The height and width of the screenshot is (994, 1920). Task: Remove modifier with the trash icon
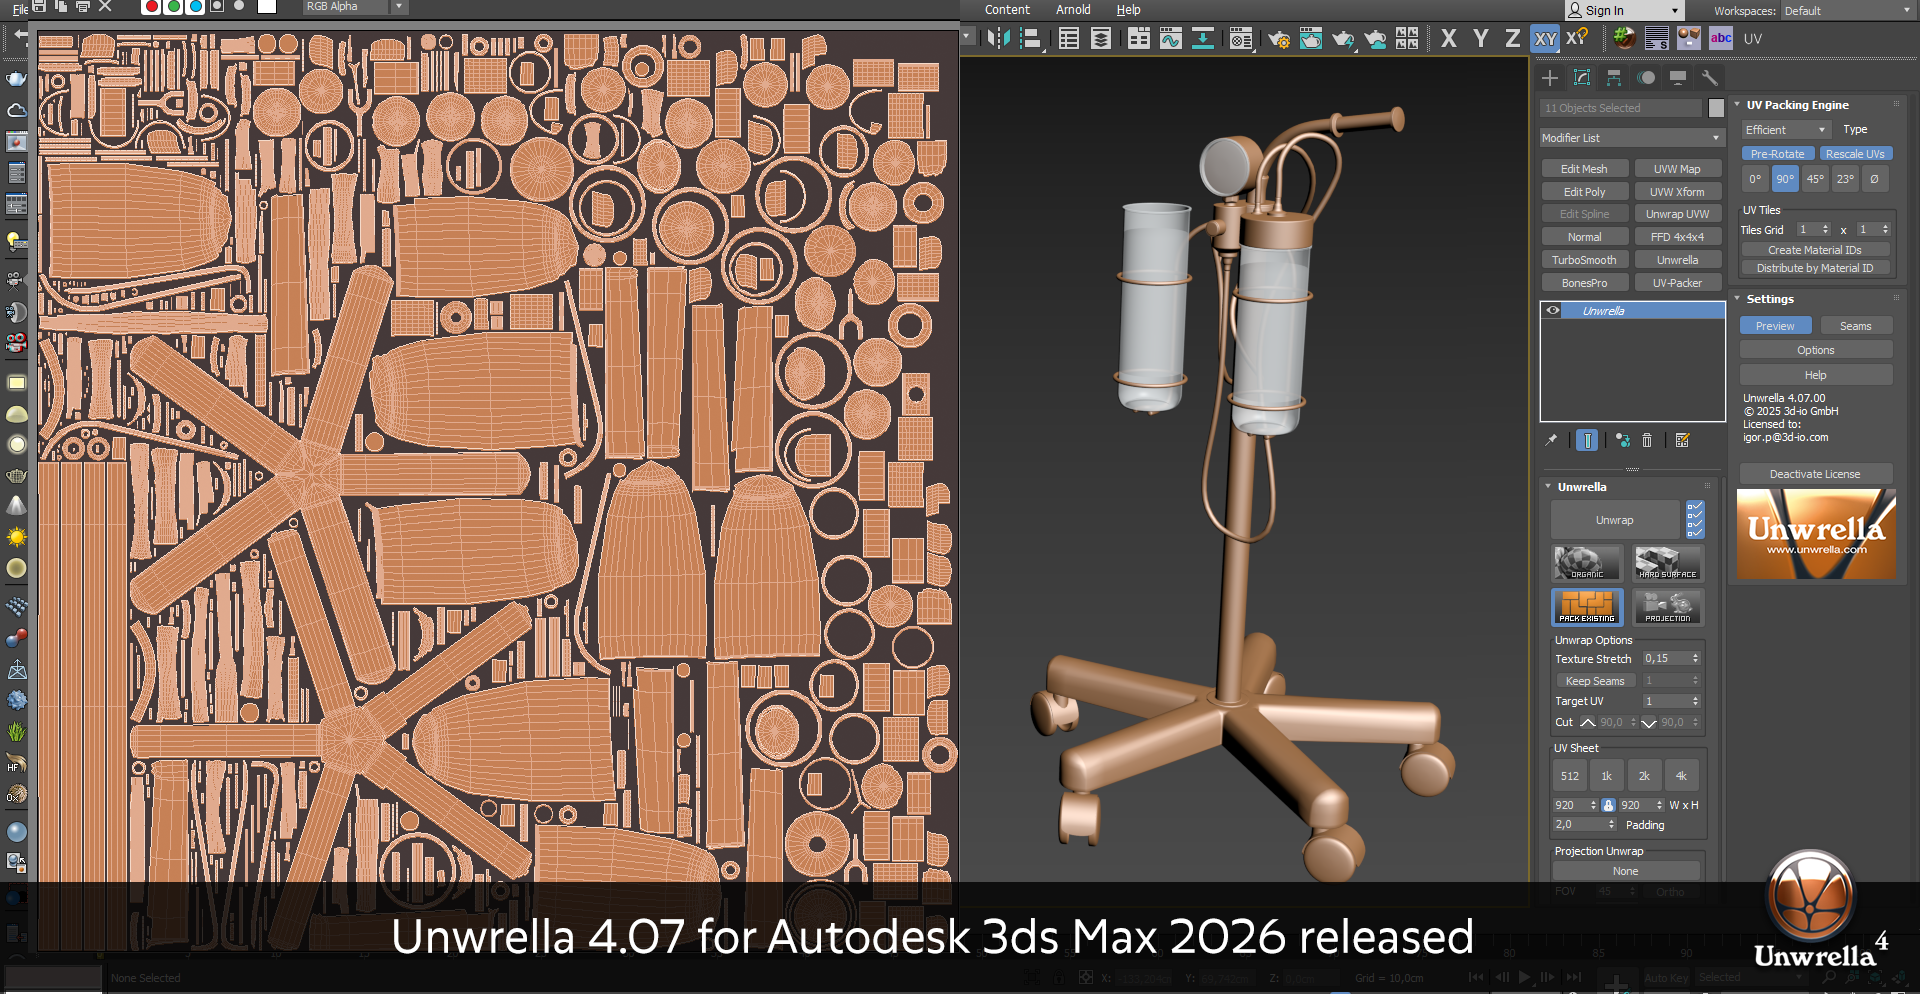(x=1647, y=440)
